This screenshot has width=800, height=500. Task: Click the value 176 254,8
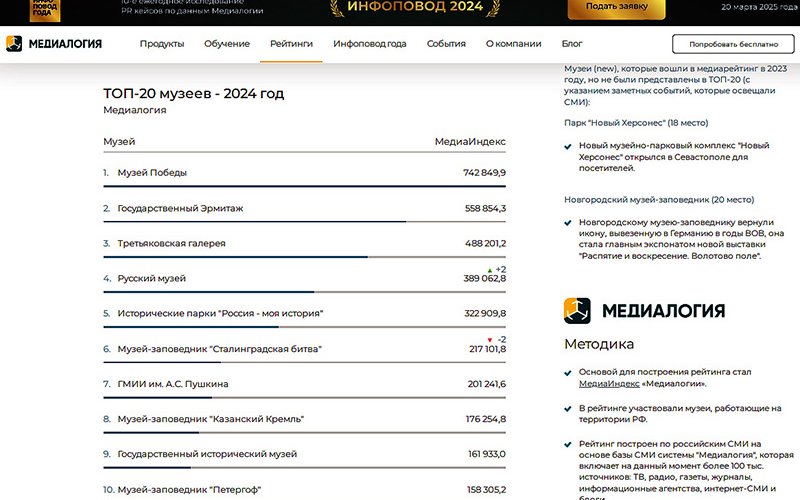(x=486, y=419)
